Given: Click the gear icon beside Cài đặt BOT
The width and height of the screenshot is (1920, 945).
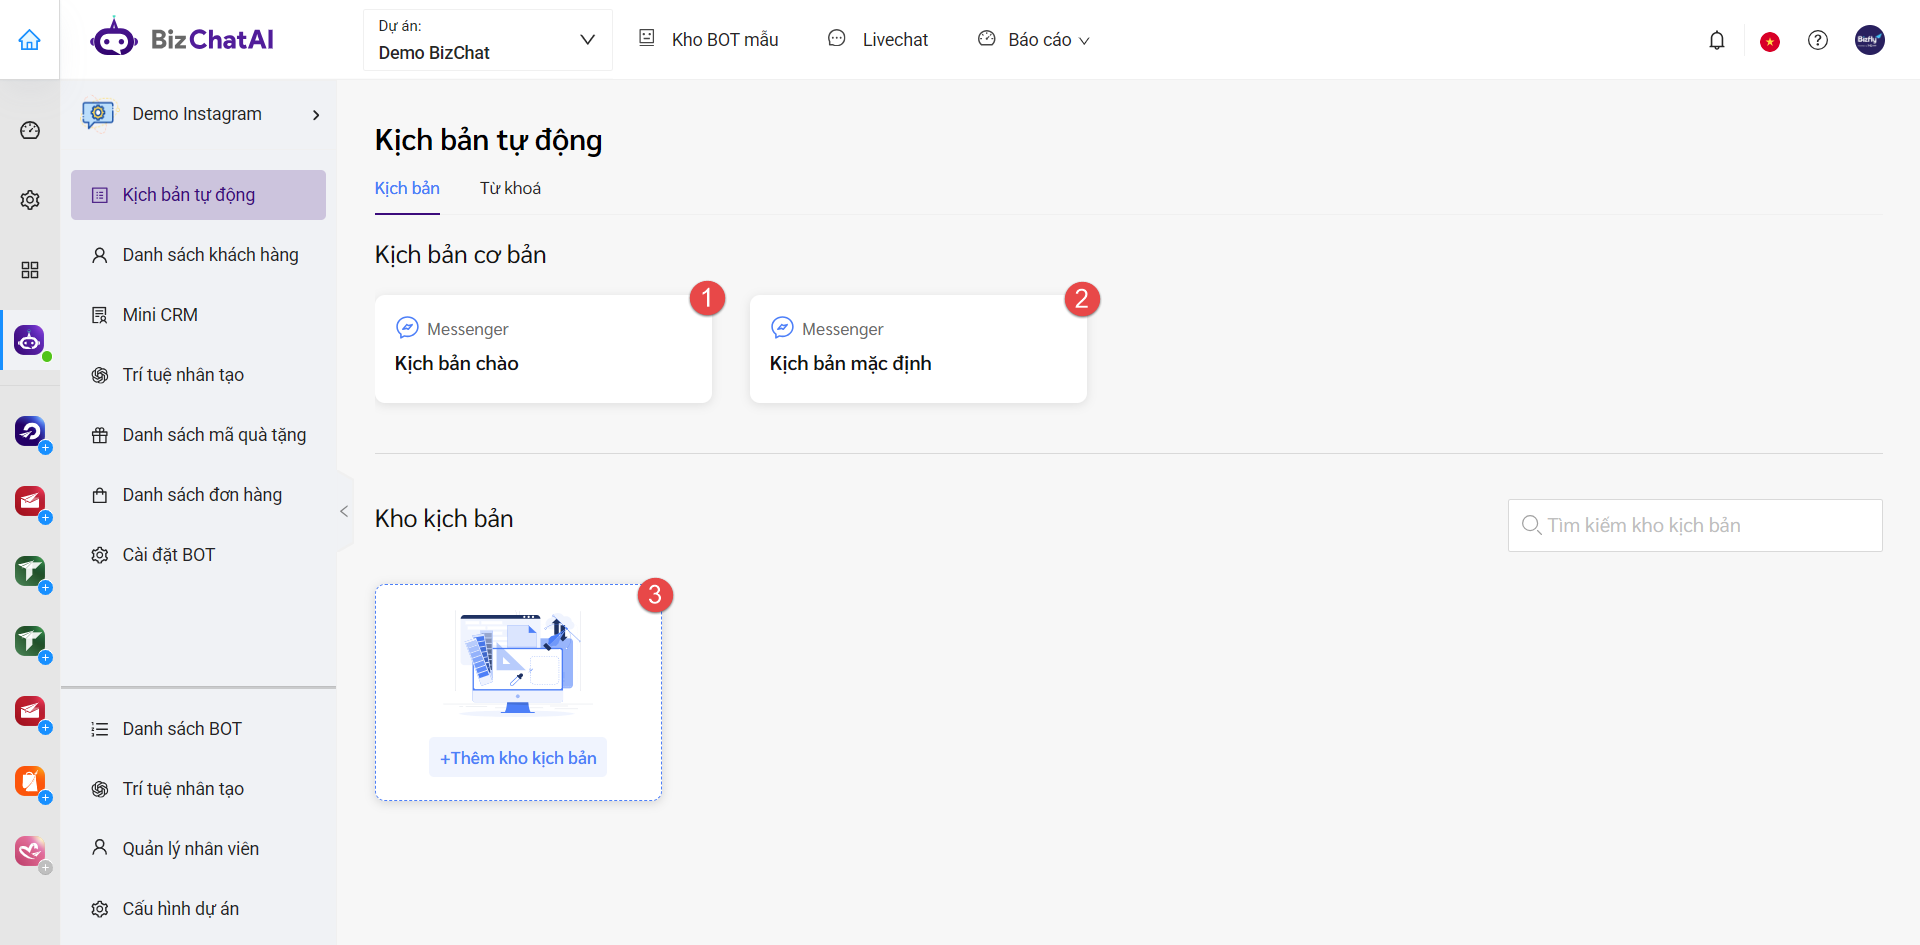Looking at the screenshot, I should click(100, 555).
